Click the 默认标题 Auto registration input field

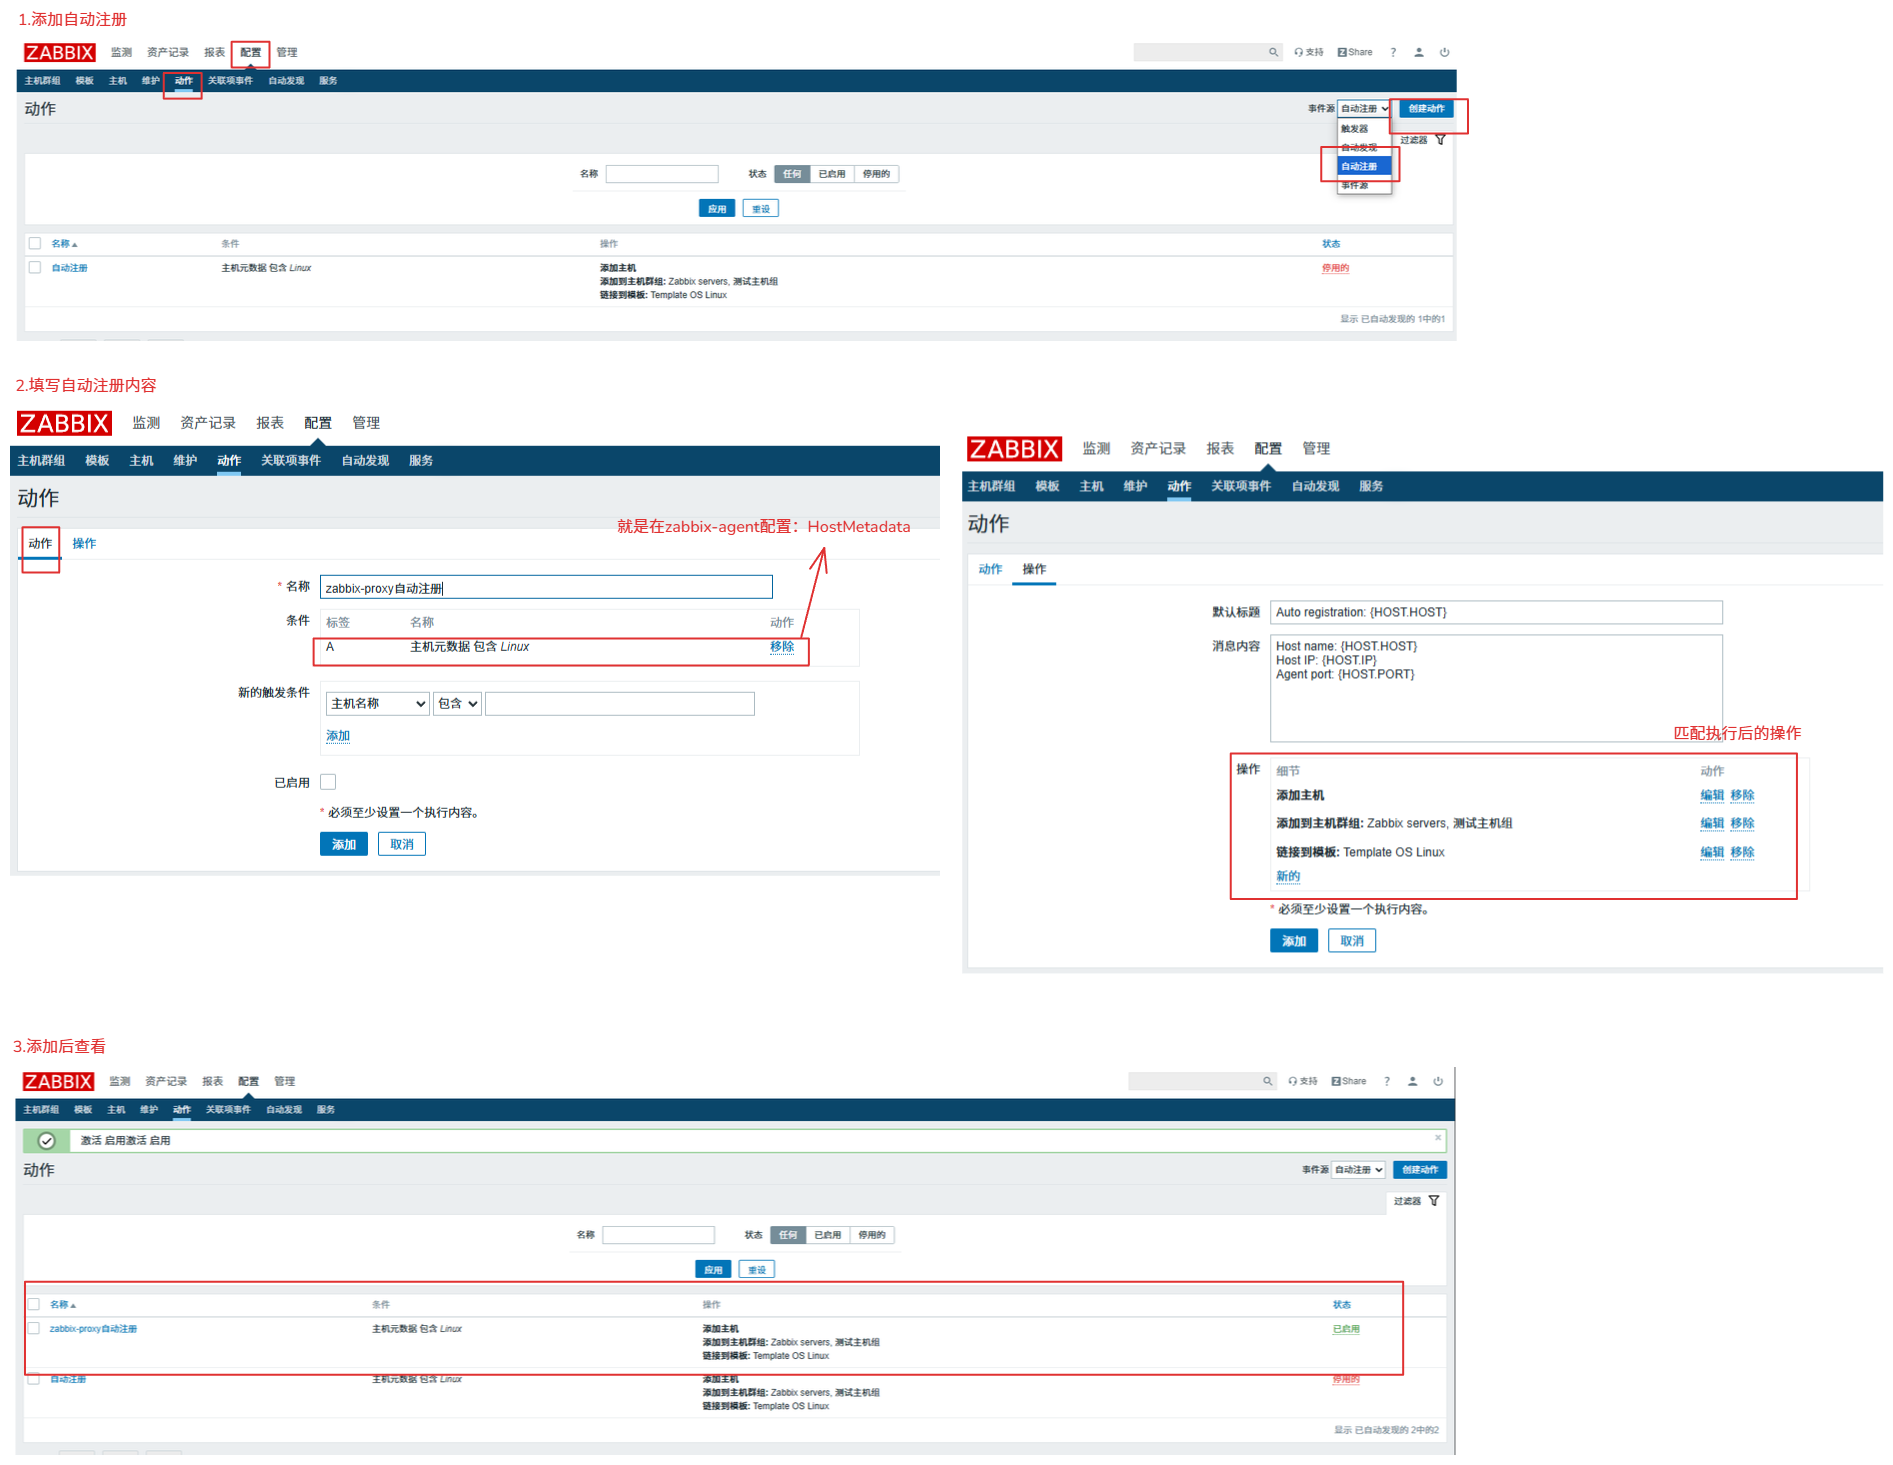(x=1496, y=612)
